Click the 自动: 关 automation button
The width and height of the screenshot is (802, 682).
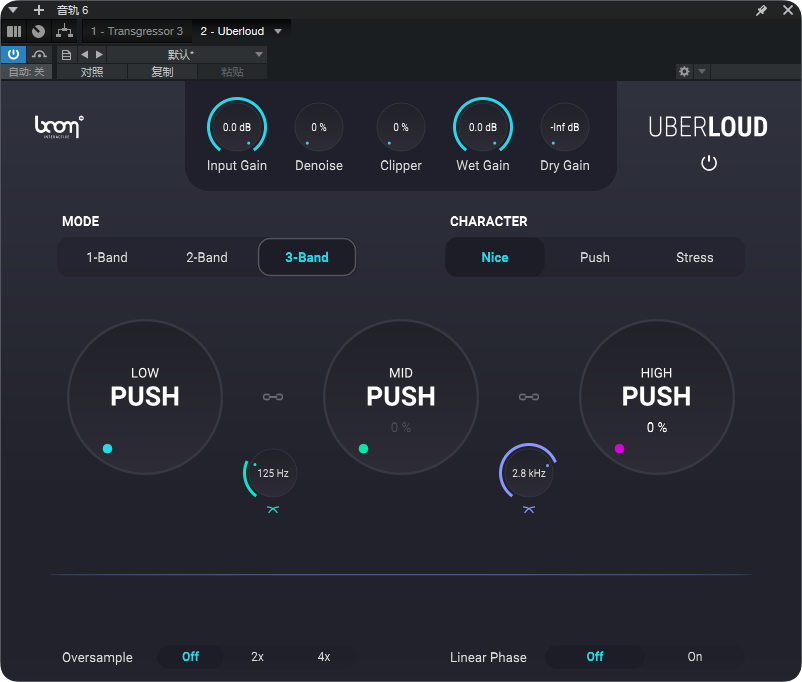point(27,72)
